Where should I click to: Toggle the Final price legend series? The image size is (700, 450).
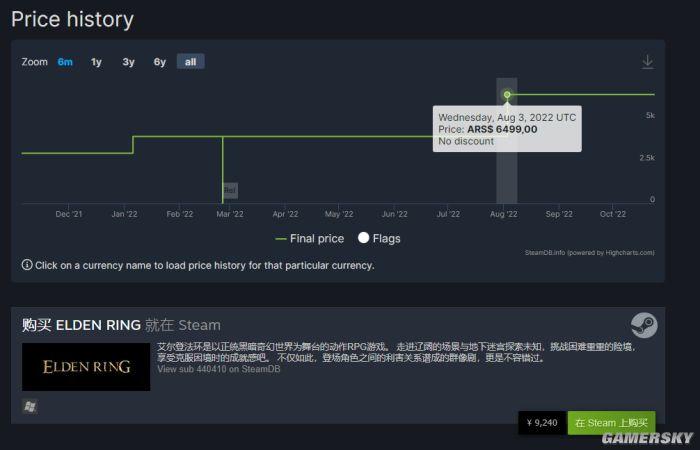310,239
